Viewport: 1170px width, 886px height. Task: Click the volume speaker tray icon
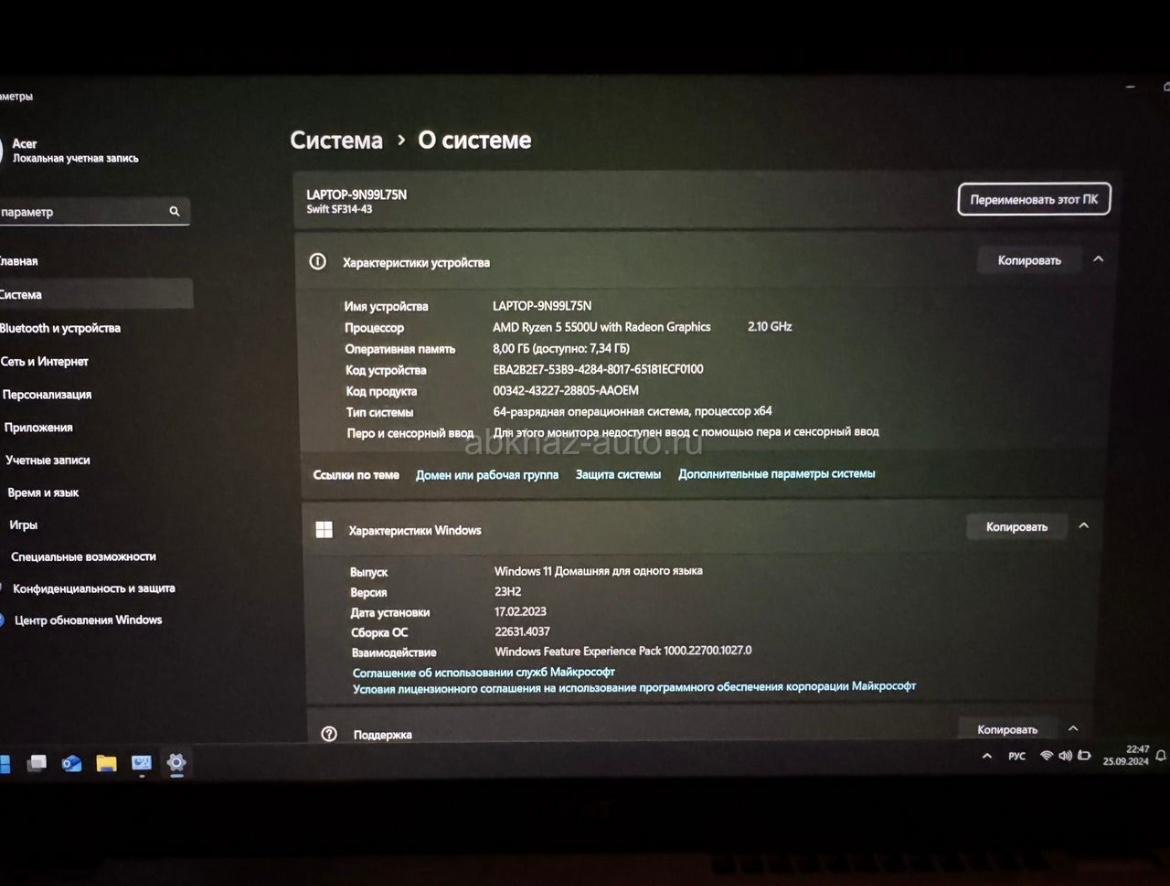1066,756
